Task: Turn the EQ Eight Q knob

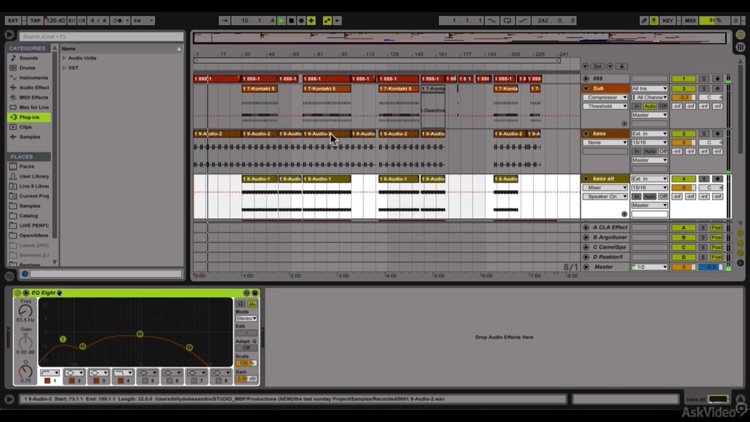Action: click(25, 371)
